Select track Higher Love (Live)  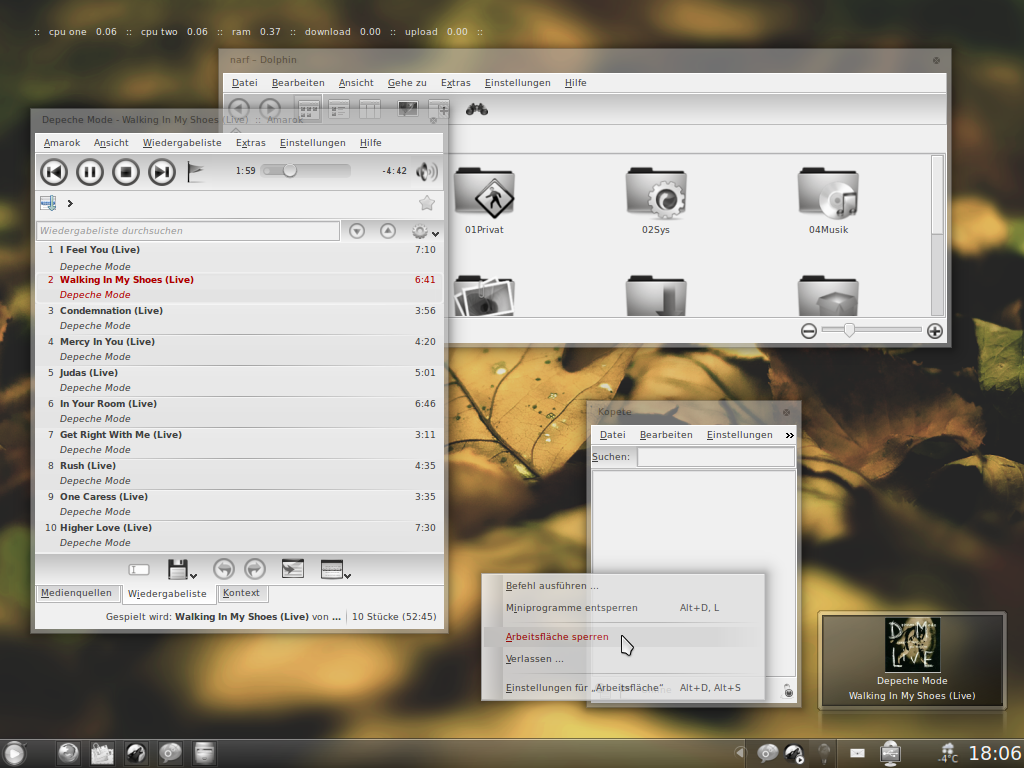(x=240, y=535)
